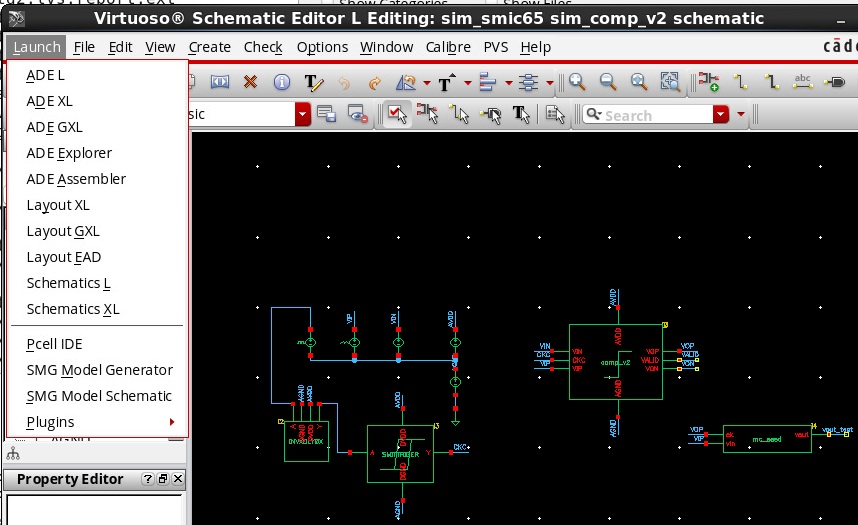Click the workspace visibility eye icon

tap(358, 114)
